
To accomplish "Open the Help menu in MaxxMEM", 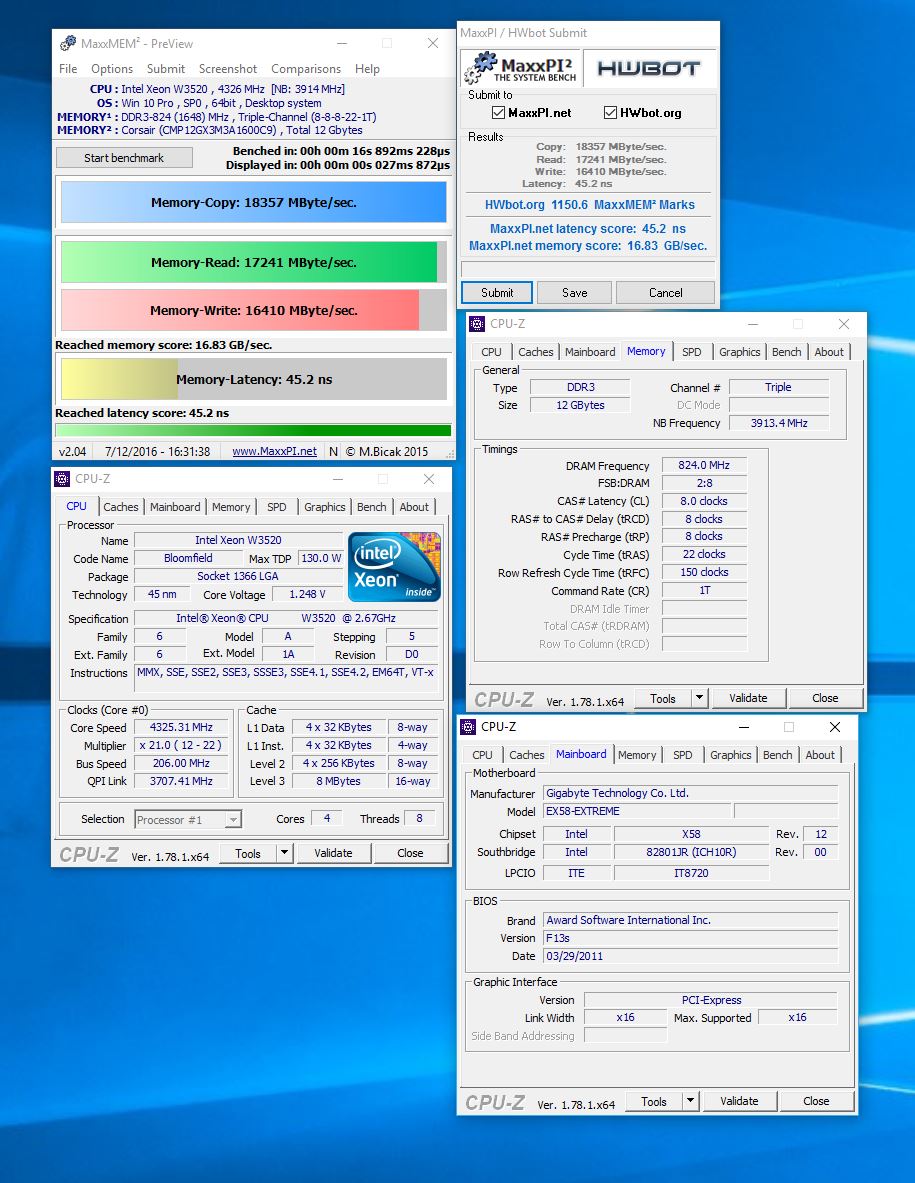I will pyautogui.click(x=367, y=69).
